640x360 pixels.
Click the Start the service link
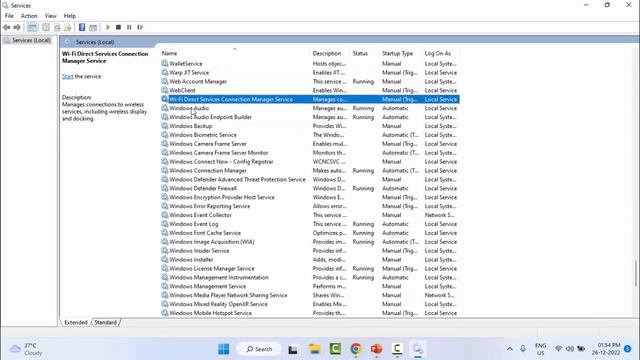click(x=67, y=76)
